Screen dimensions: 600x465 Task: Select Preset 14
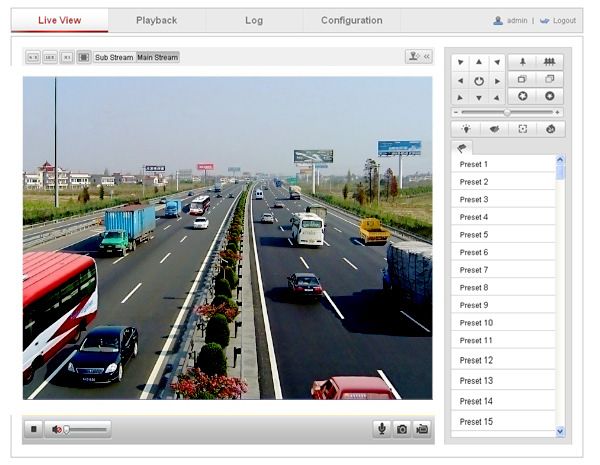[x=503, y=401]
